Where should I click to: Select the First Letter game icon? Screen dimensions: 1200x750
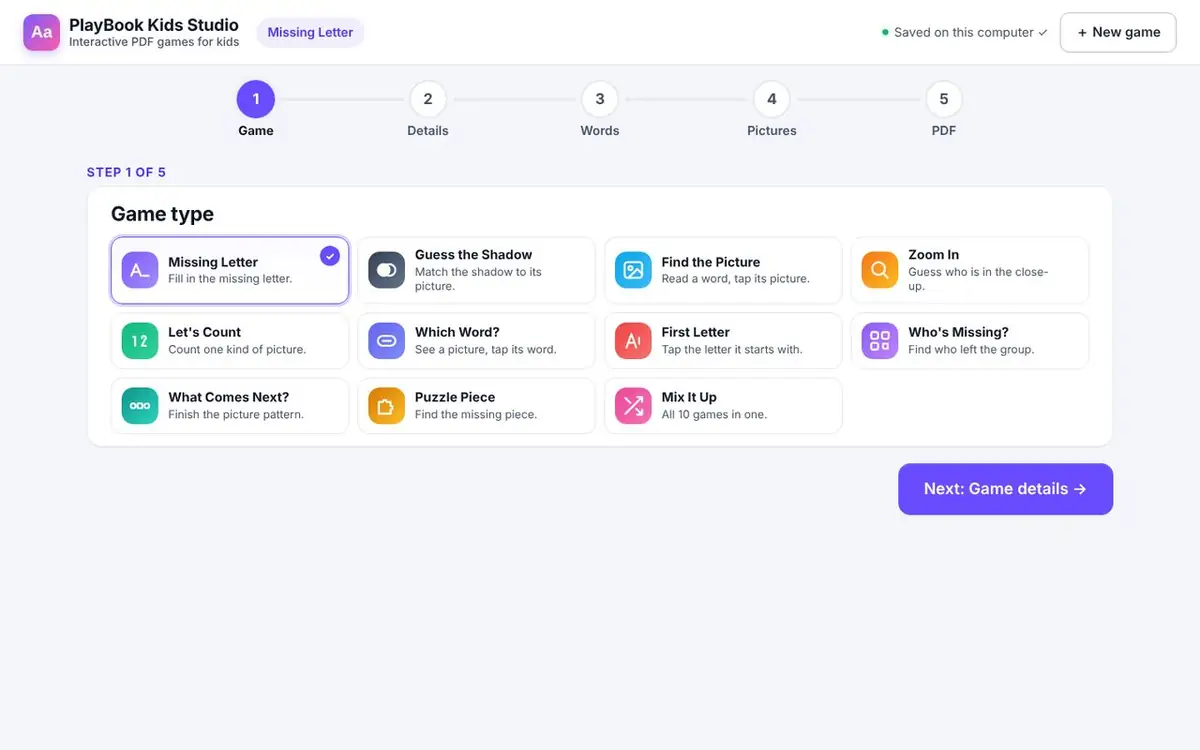click(x=633, y=341)
